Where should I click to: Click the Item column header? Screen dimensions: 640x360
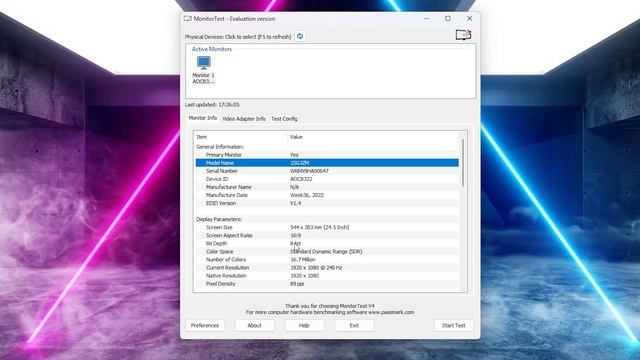click(241, 137)
